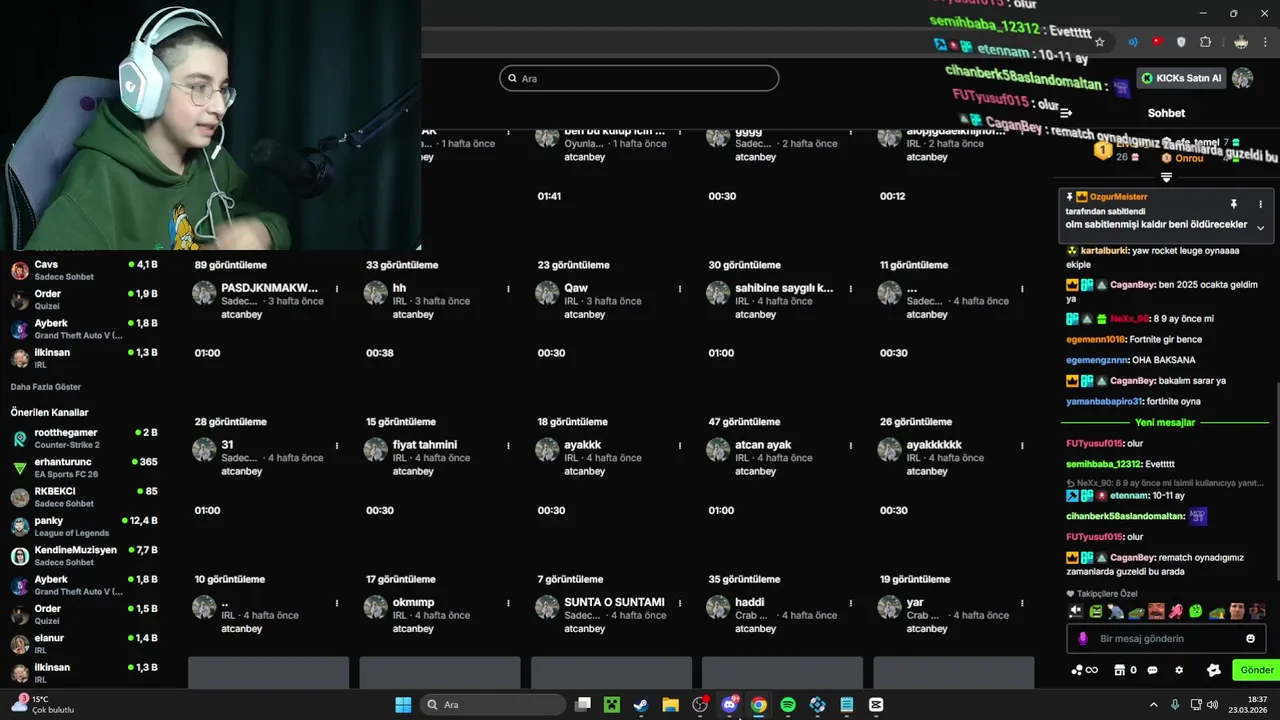This screenshot has width=1280, height=720.
Task: Open Spotify from the taskbar
Action: (788, 705)
